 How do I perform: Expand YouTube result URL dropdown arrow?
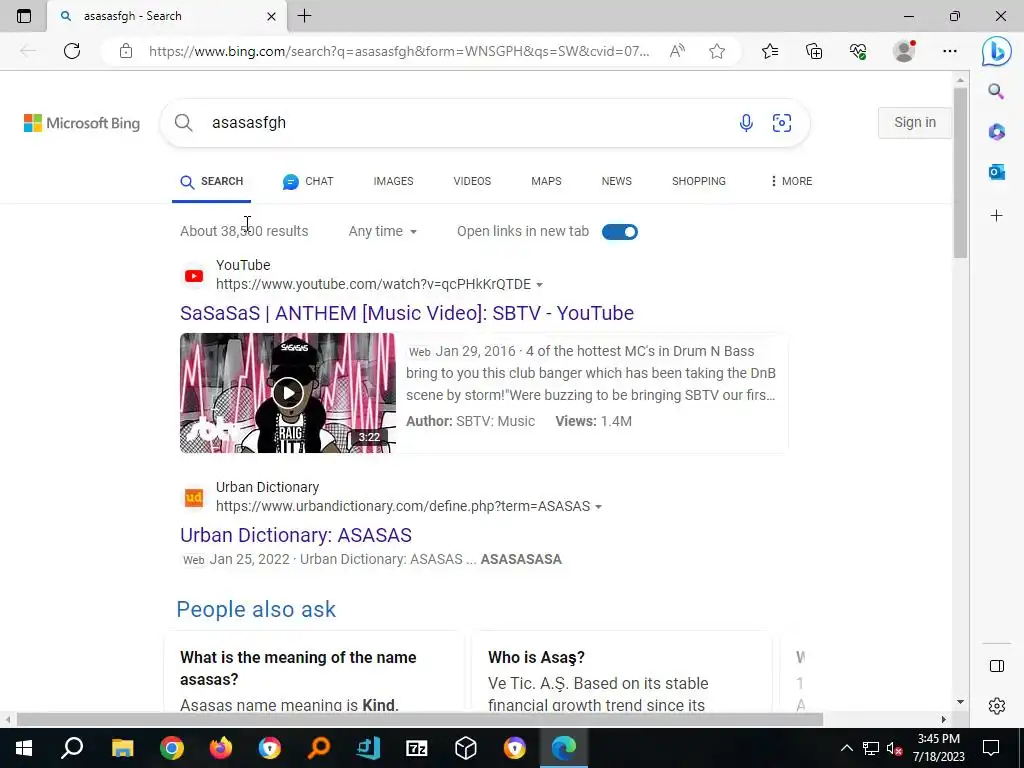pyautogui.click(x=539, y=285)
